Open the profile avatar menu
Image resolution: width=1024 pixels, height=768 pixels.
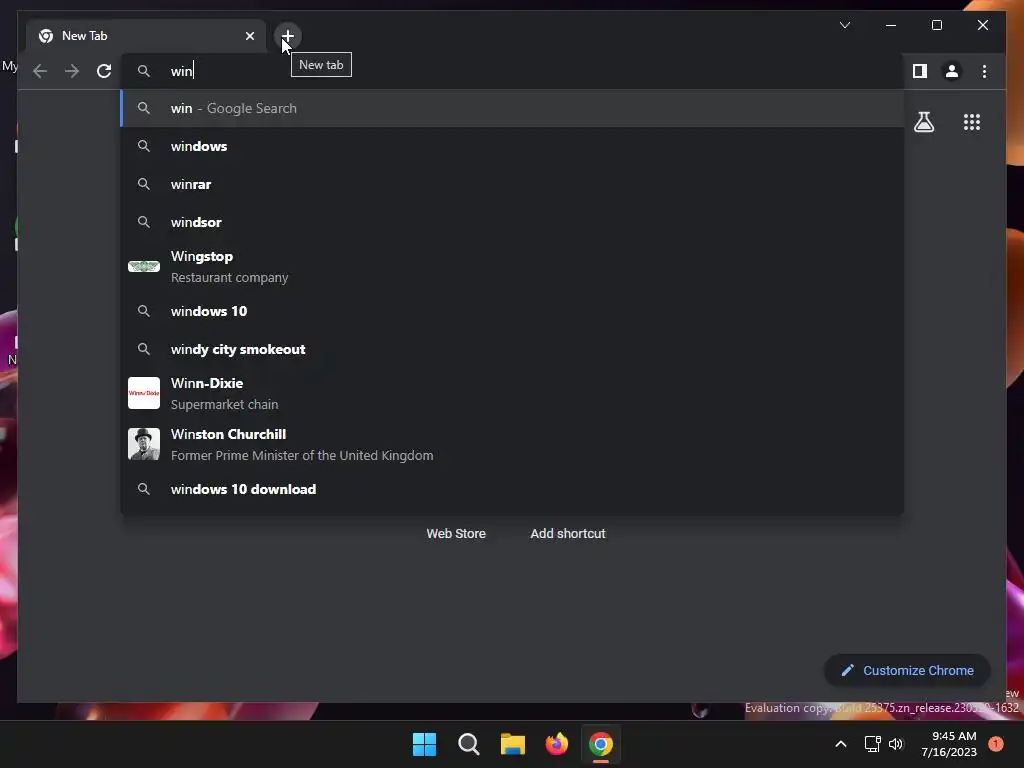tap(952, 71)
